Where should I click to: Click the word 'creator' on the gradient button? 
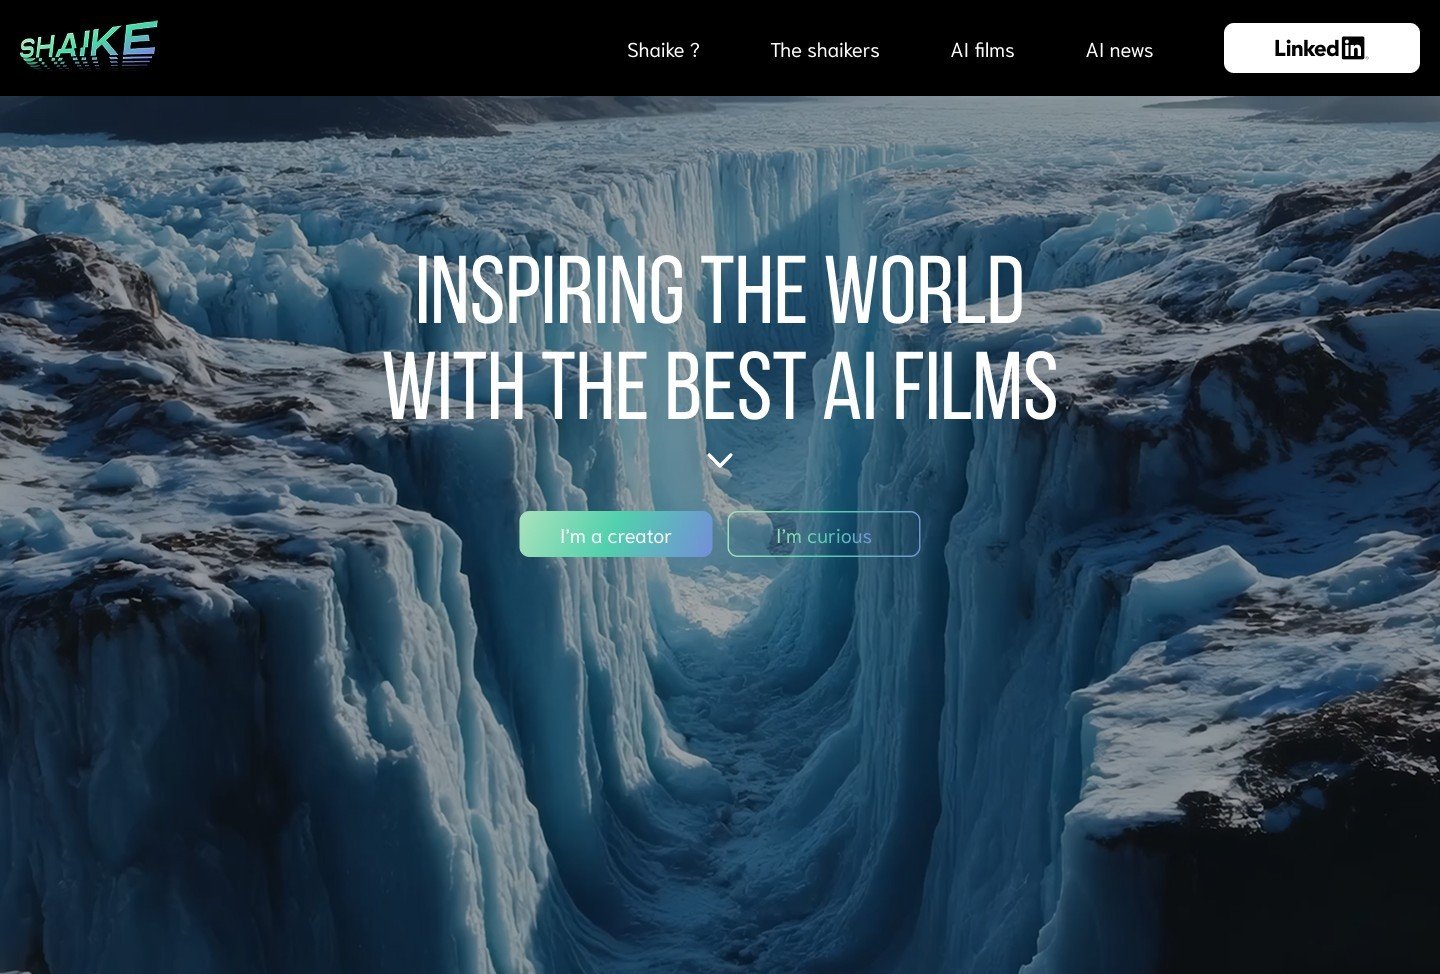[639, 536]
